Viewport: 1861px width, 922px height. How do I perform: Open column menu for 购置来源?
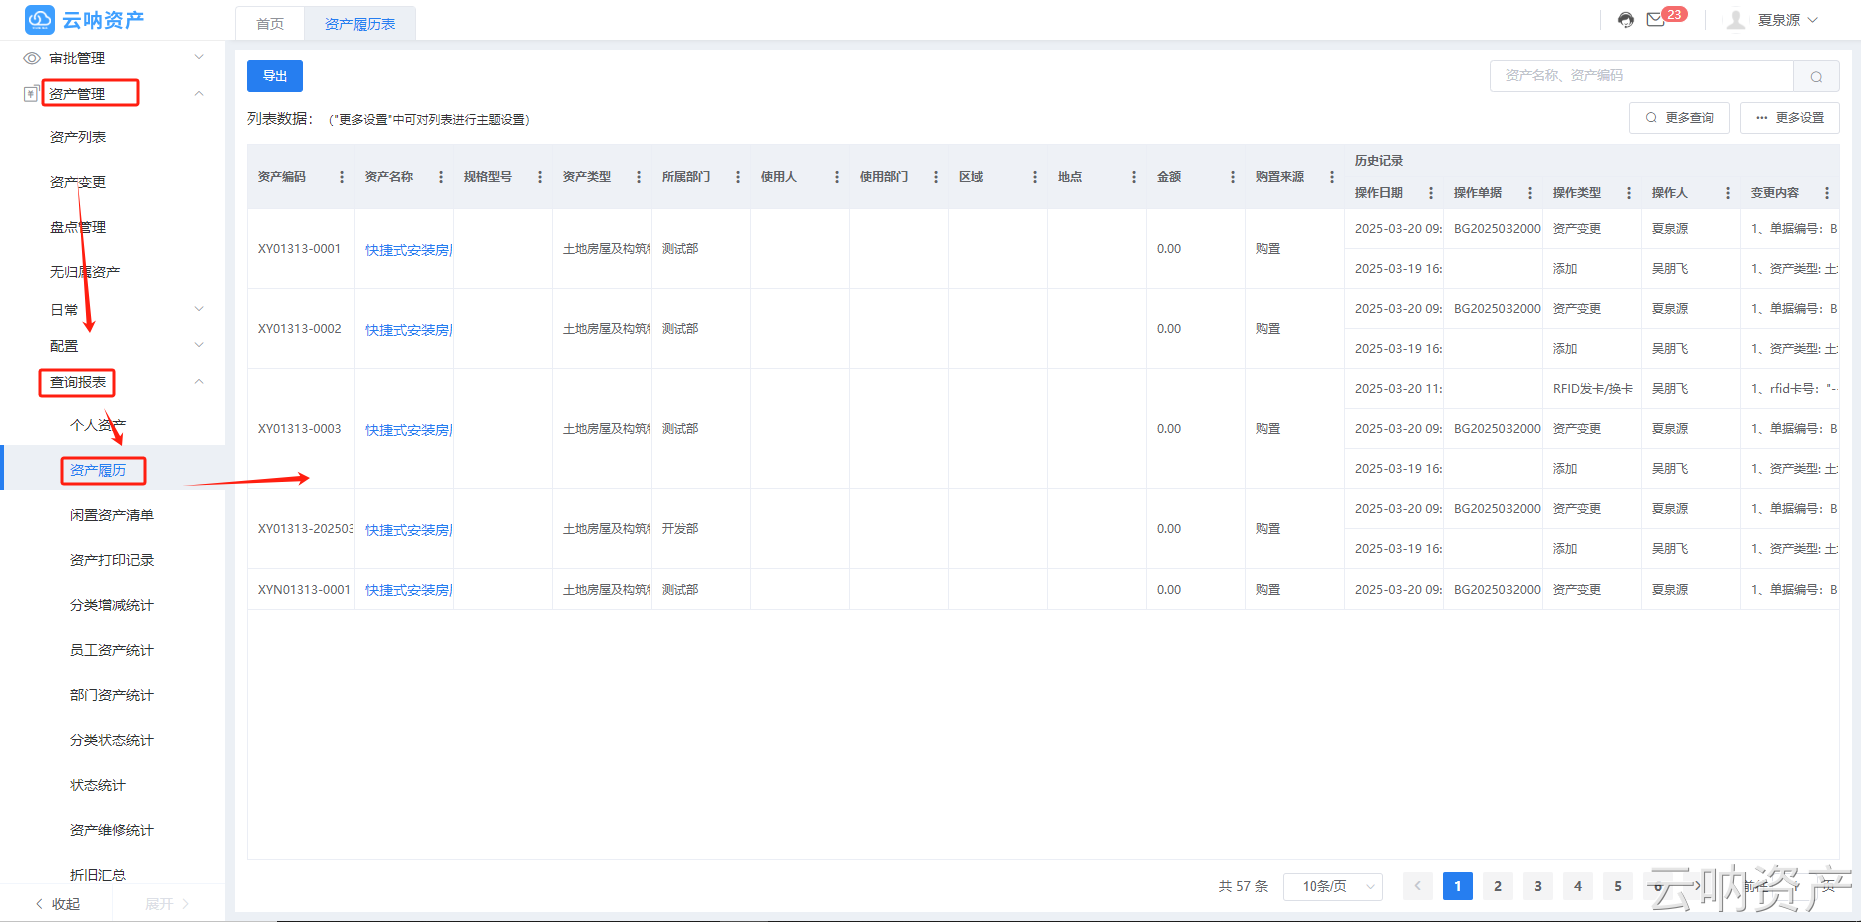1332,177
